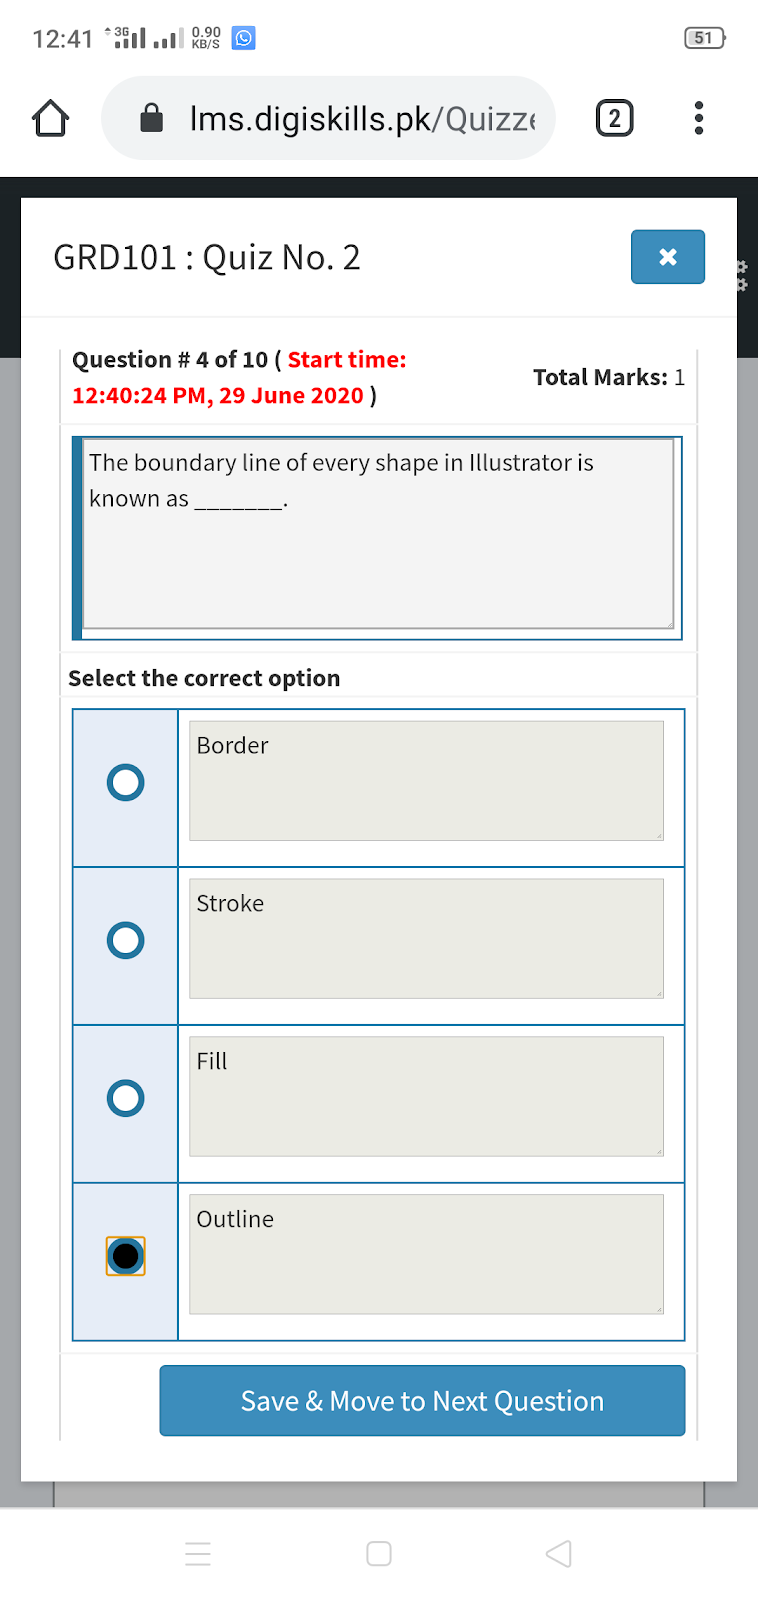758x1600 pixels.
Task: Open the three-dot browser menu
Action: (x=698, y=117)
